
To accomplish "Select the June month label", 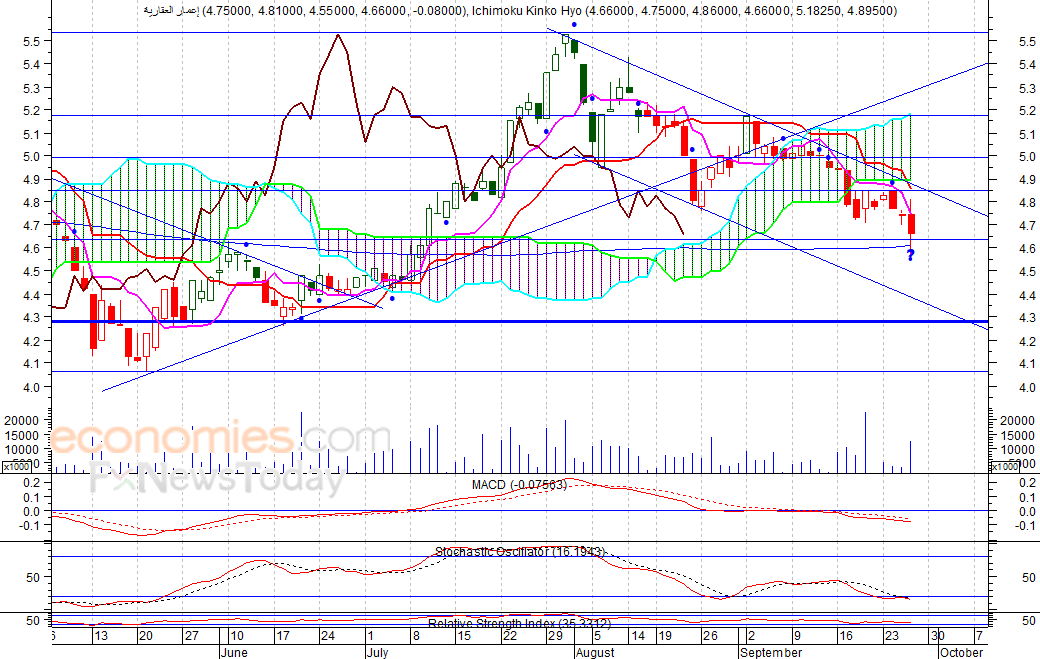I will pyautogui.click(x=234, y=652).
